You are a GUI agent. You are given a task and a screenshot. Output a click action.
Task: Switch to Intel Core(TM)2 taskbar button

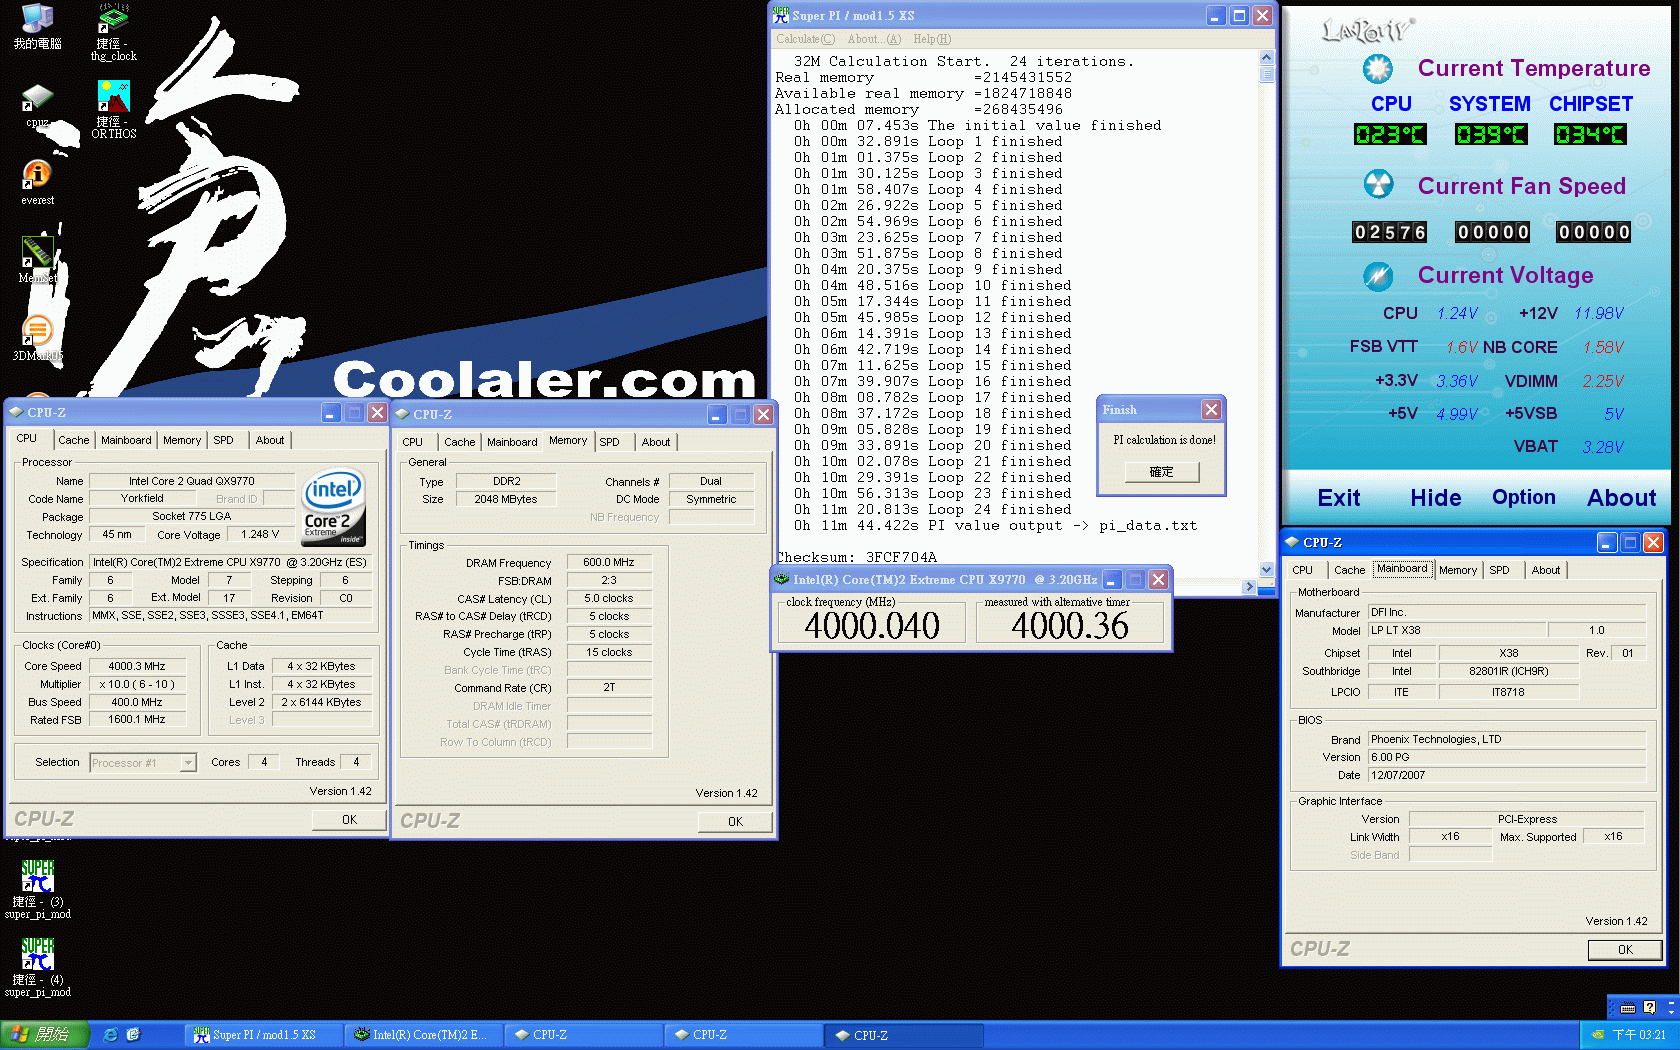[424, 1035]
